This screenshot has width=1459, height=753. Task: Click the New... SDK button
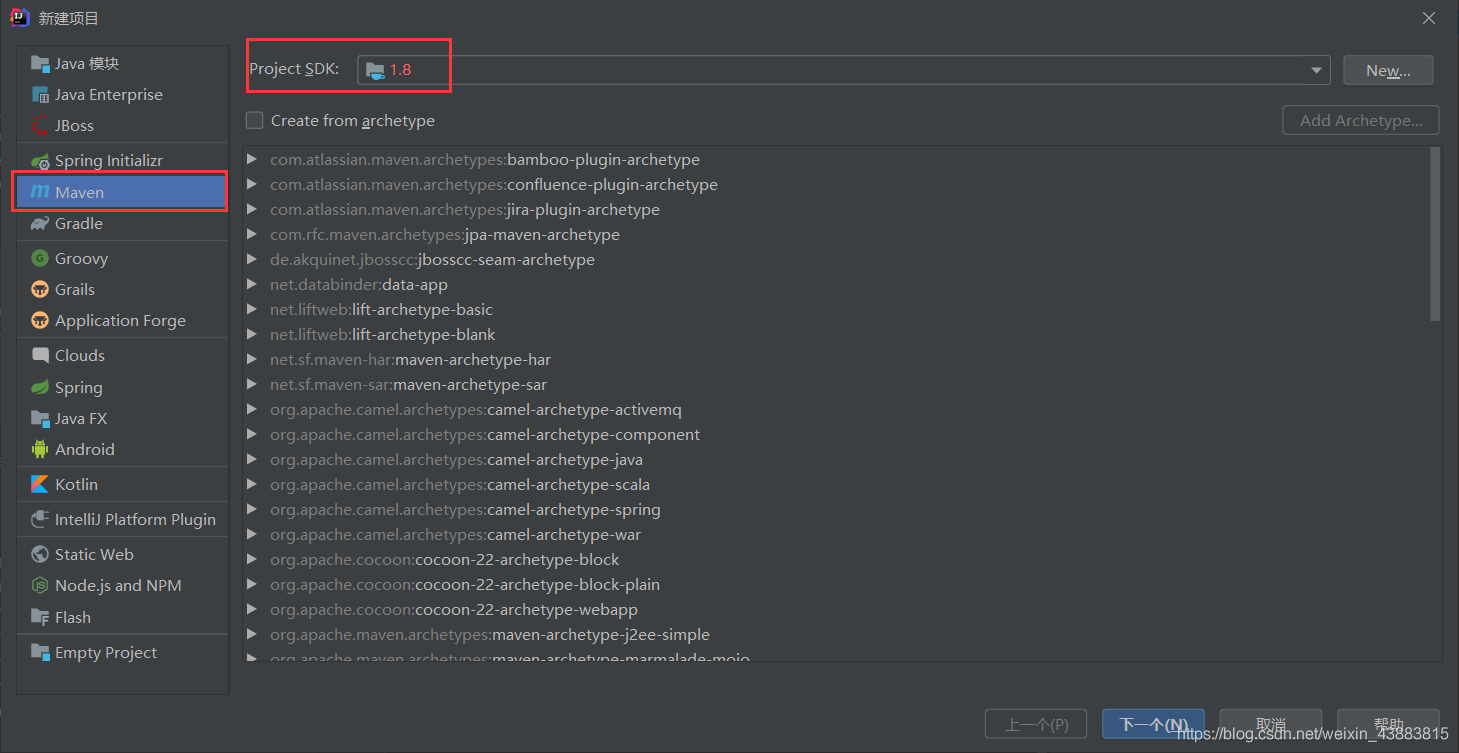pos(1388,70)
